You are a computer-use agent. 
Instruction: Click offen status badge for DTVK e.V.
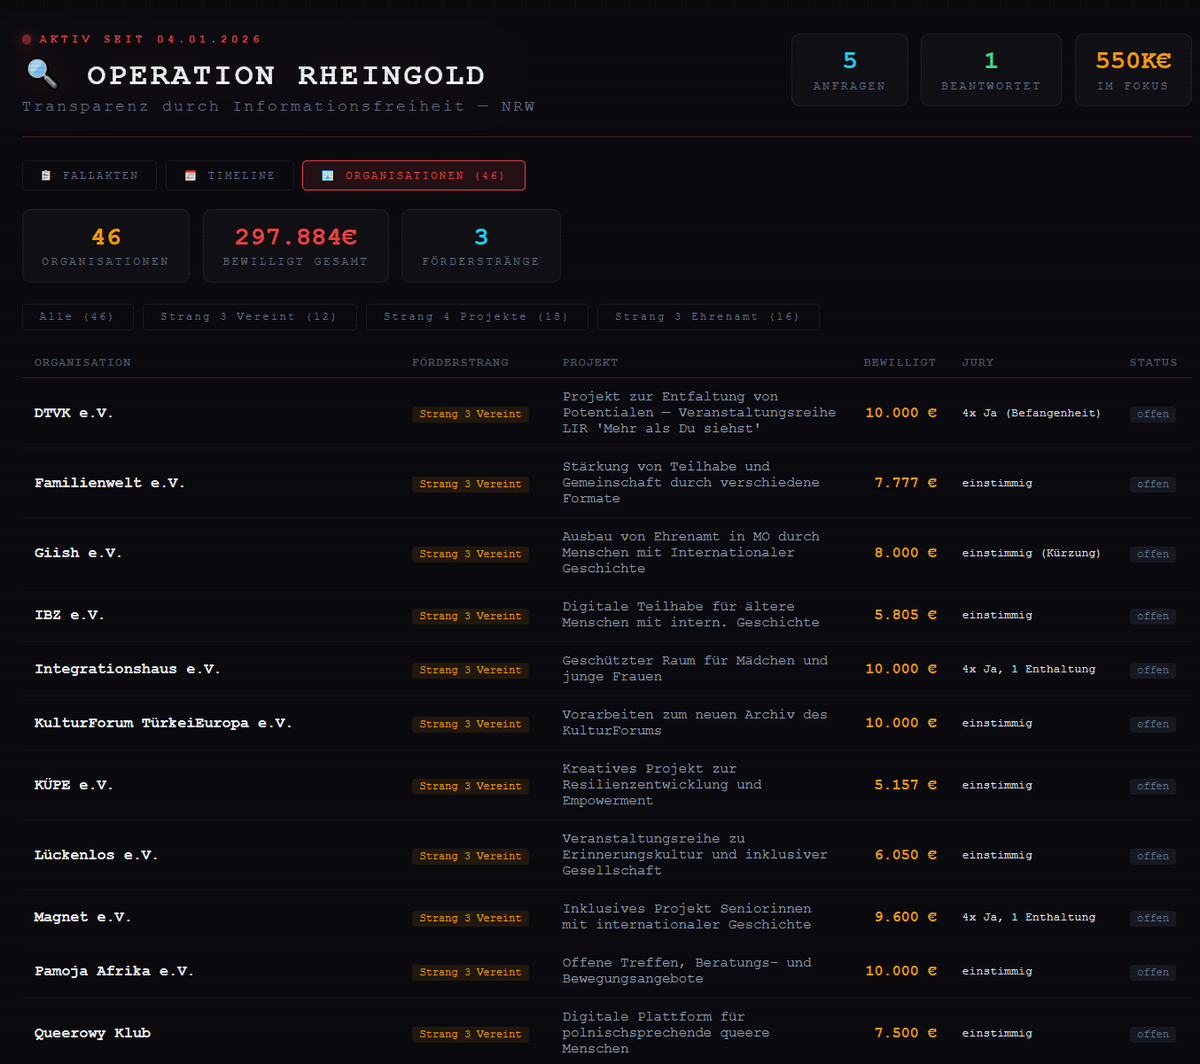pyautogui.click(x=1153, y=414)
